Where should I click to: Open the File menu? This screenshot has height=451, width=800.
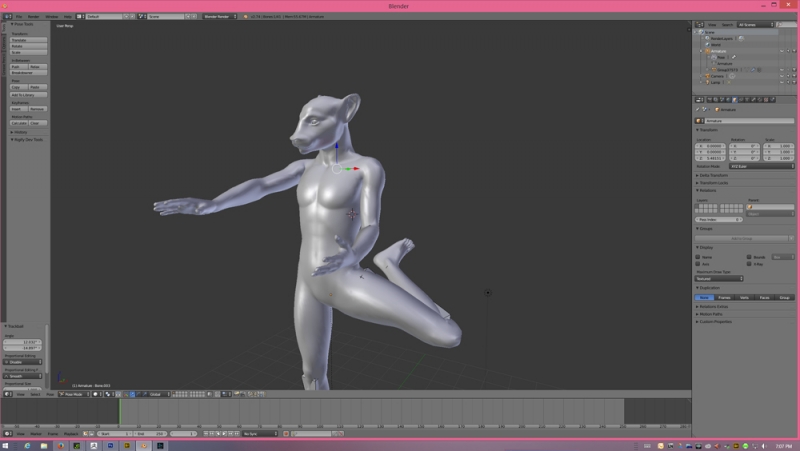click(x=19, y=16)
